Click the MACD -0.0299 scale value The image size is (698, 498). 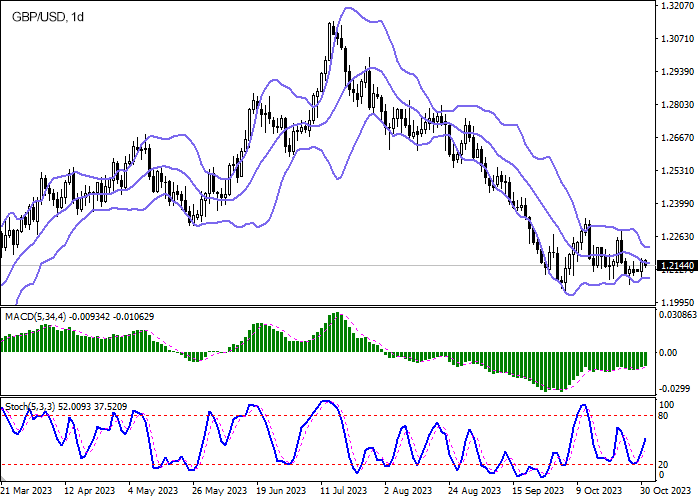pyautogui.click(x=677, y=387)
